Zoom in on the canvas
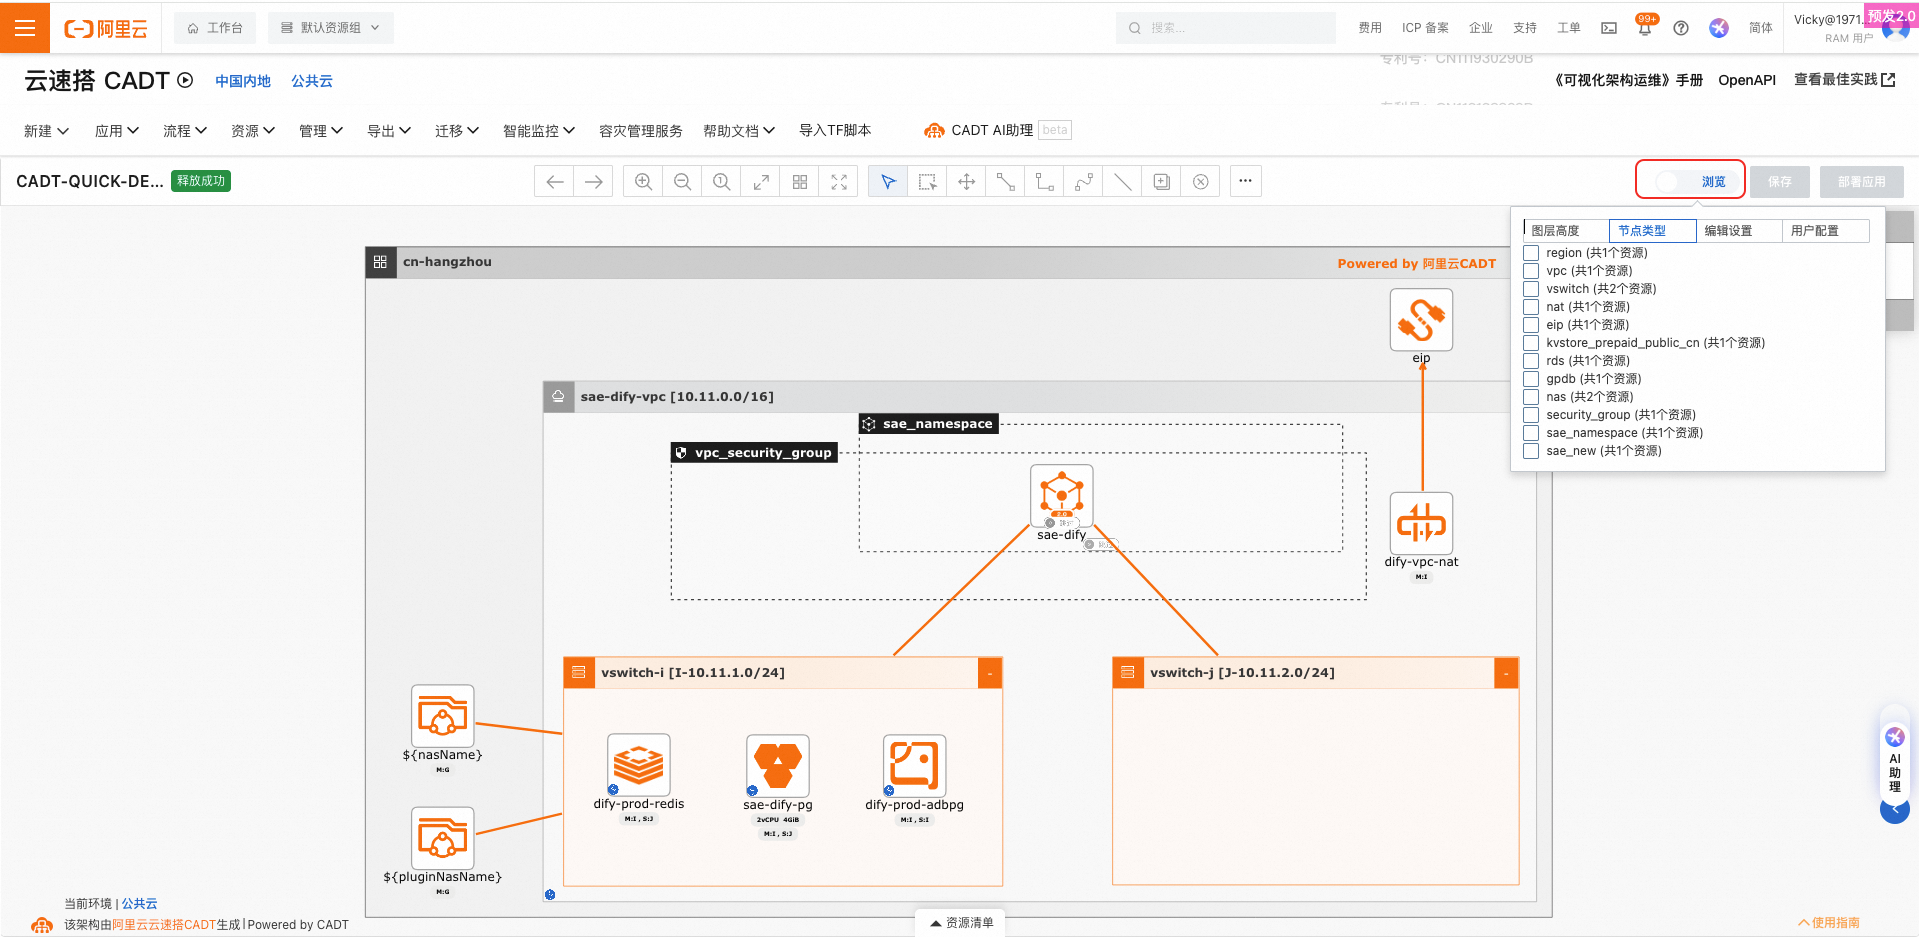Viewport: 1919px width, 937px height. (643, 182)
